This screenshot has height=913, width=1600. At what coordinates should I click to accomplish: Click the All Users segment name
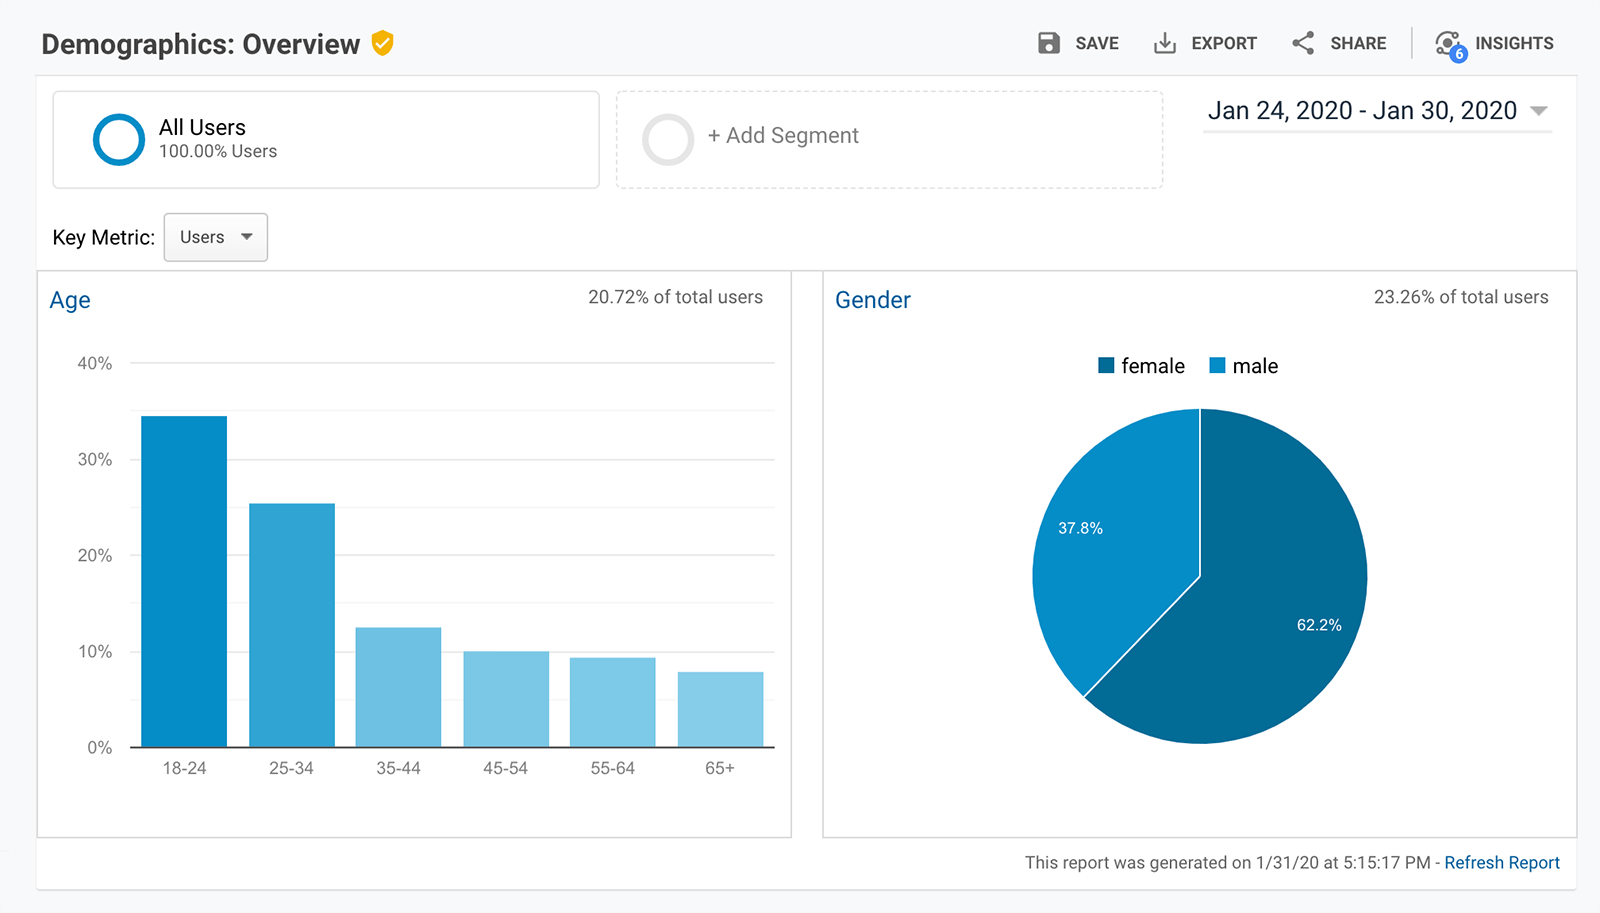202,127
